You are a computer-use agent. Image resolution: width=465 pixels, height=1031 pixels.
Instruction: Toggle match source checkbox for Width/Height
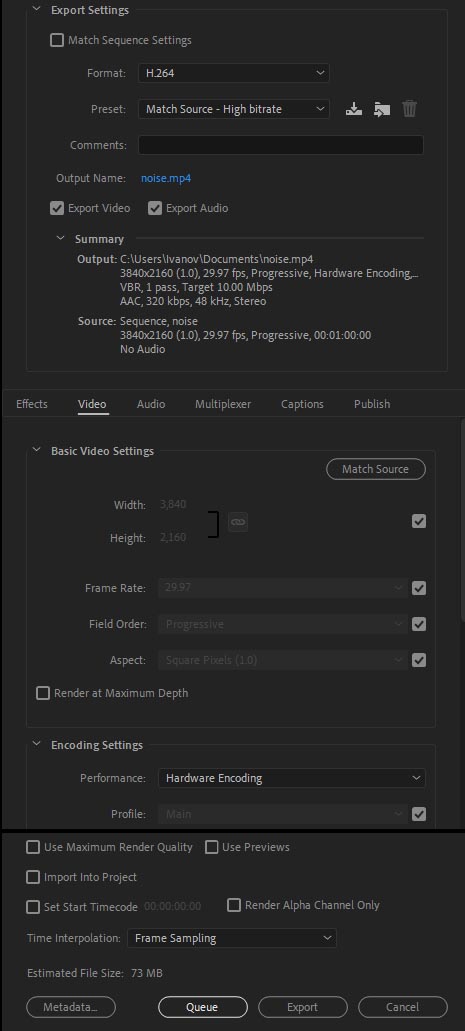(419, 521)
